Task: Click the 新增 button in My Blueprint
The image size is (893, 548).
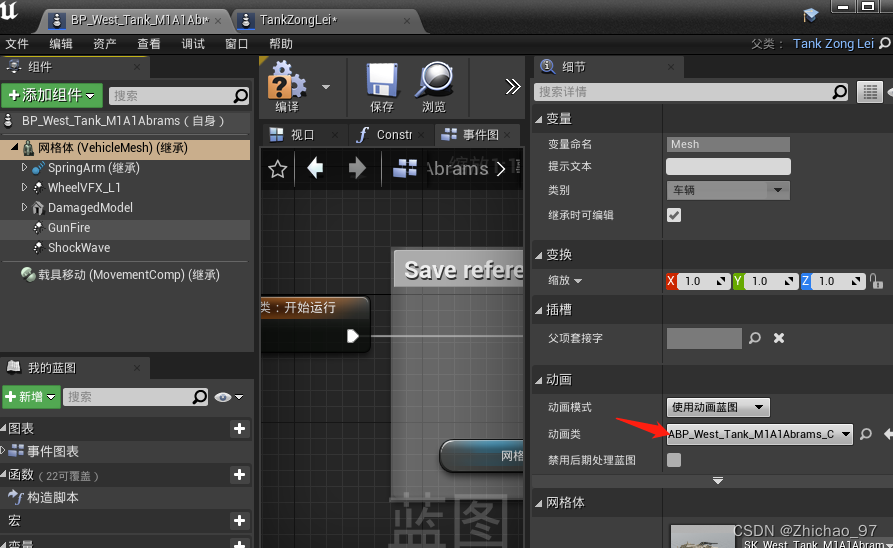Action: click(31, 396)
